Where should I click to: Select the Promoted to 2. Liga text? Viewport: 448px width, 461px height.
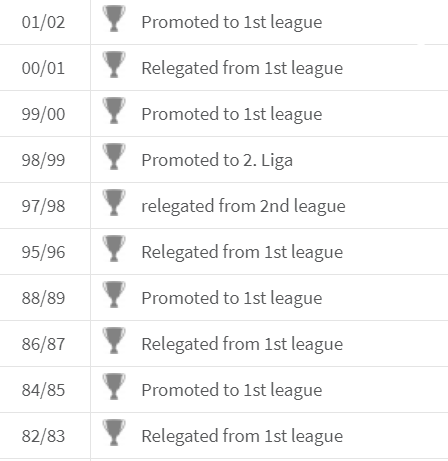pos(217,160)
